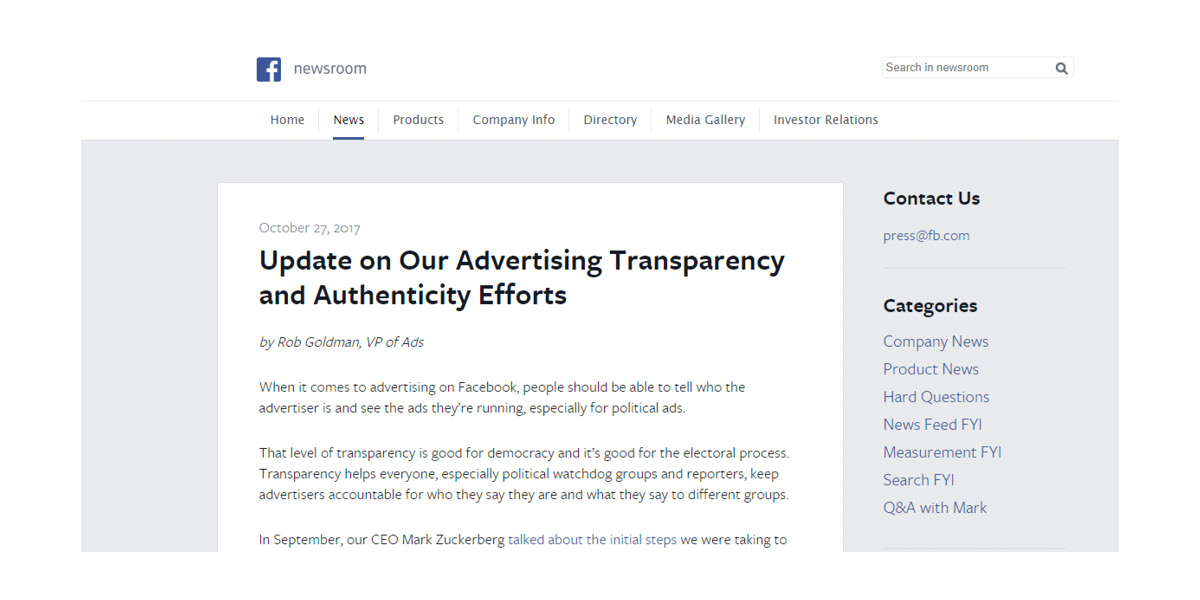Go to the Products tab

(x=418, y=120)
